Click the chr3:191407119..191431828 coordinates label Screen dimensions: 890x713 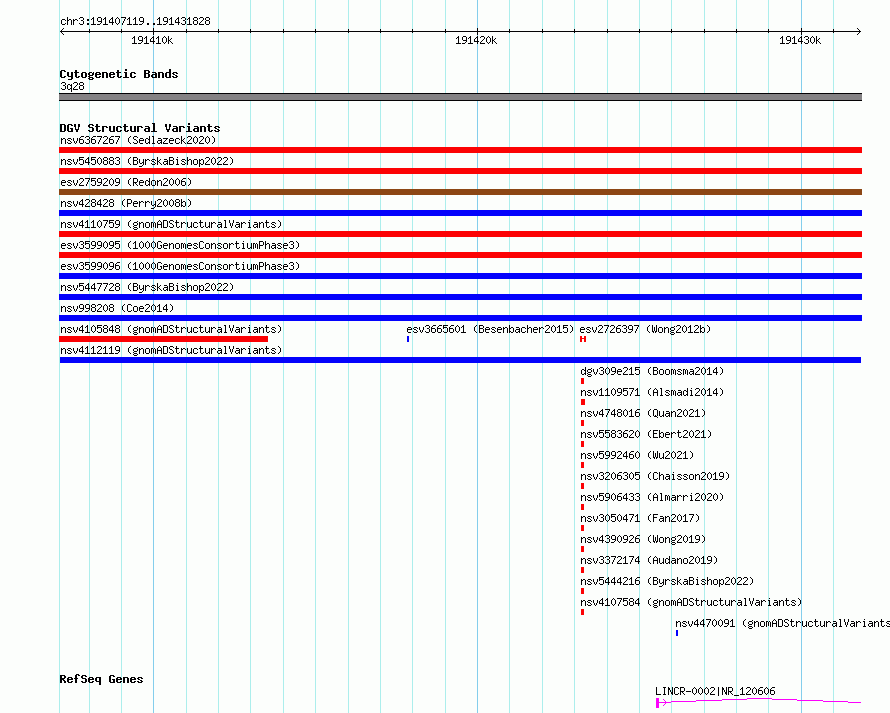(x=135, y=21)
